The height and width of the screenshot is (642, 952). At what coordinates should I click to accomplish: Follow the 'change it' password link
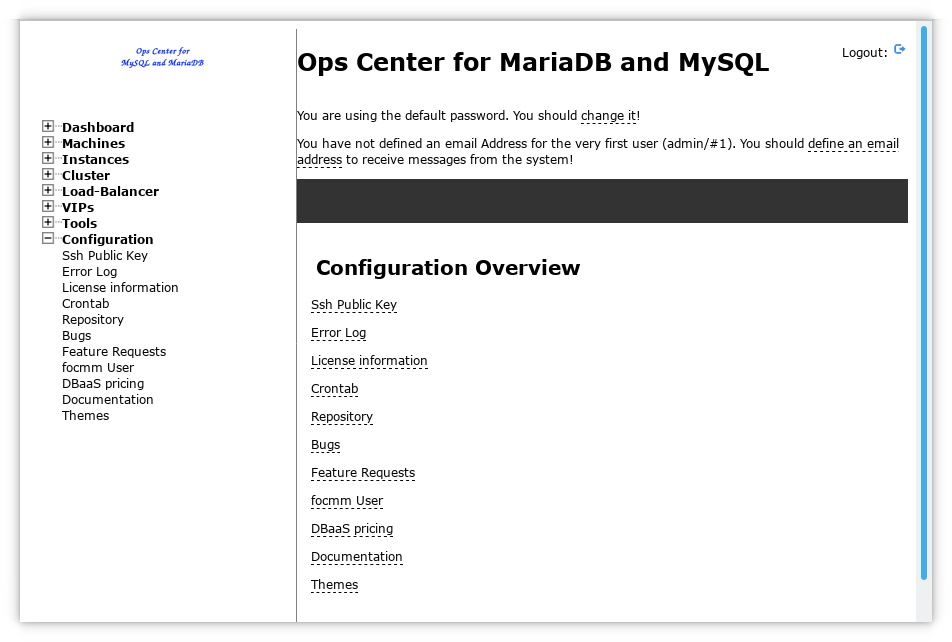pyautogui.click(x=608, y=116)
